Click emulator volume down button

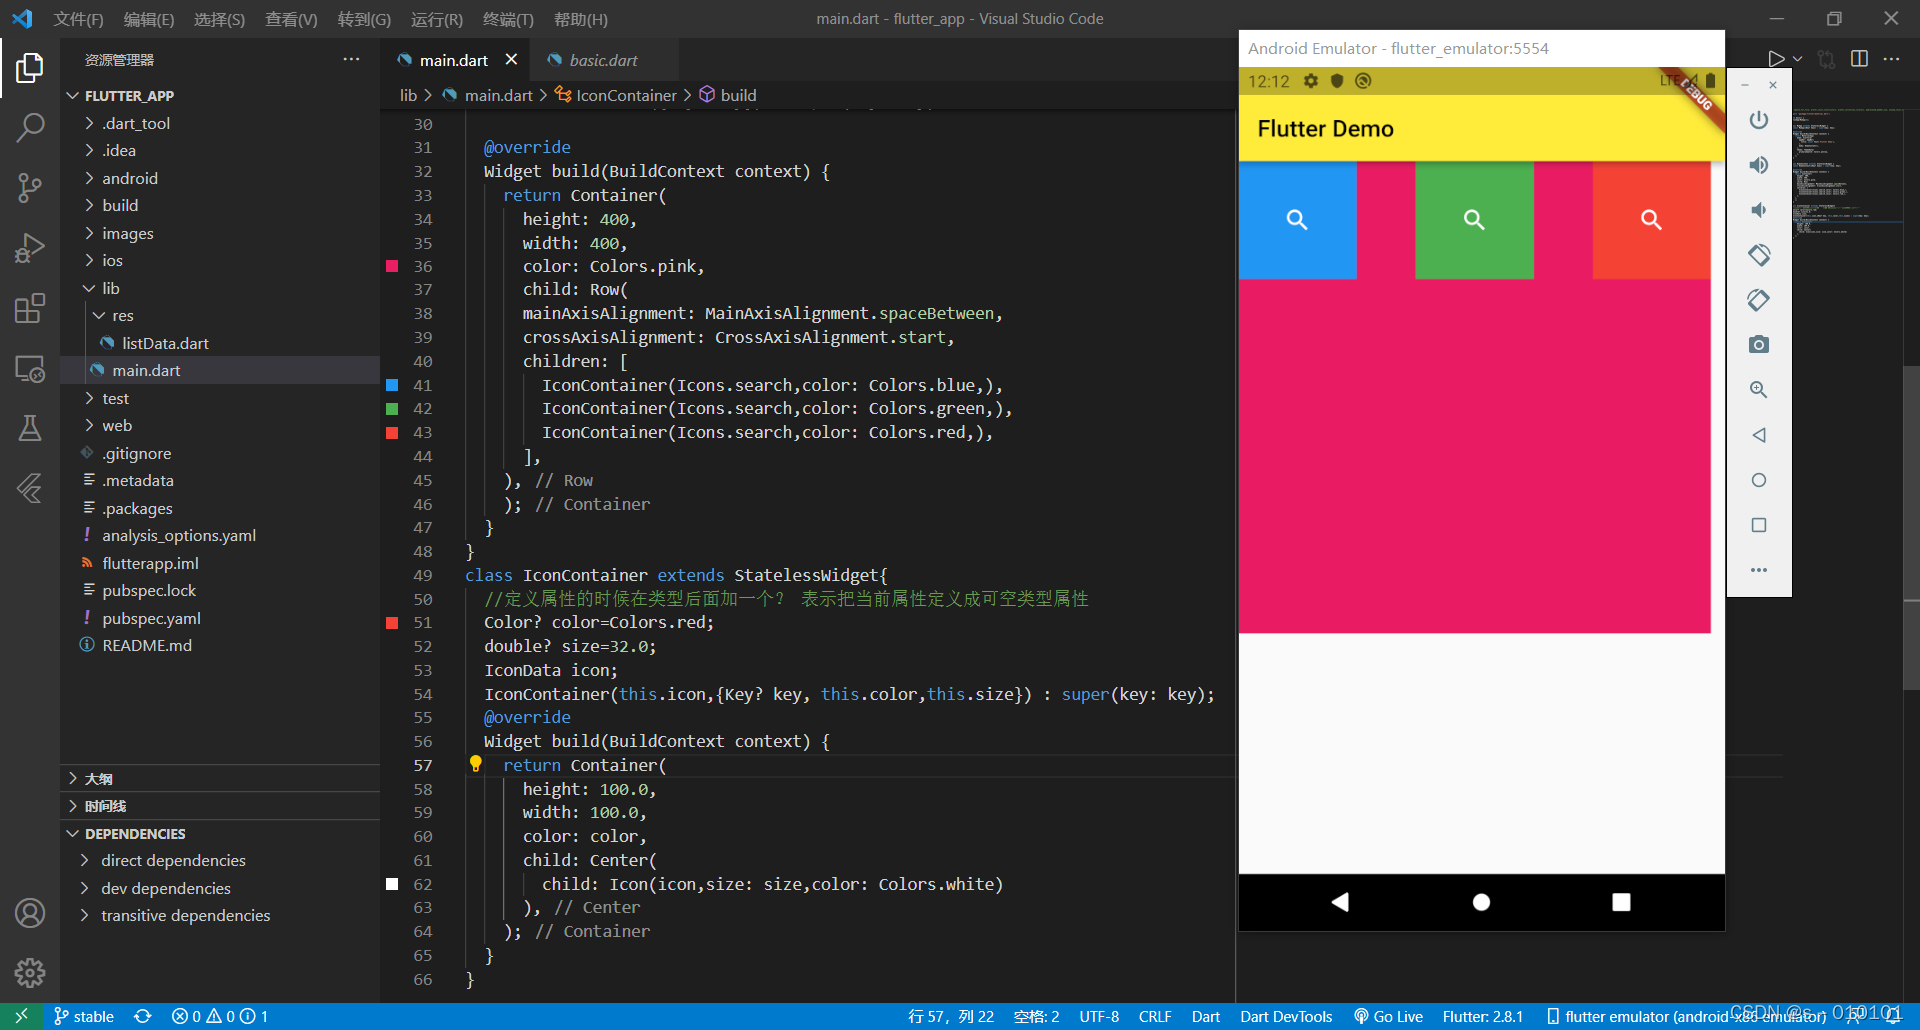(1759, 210)
